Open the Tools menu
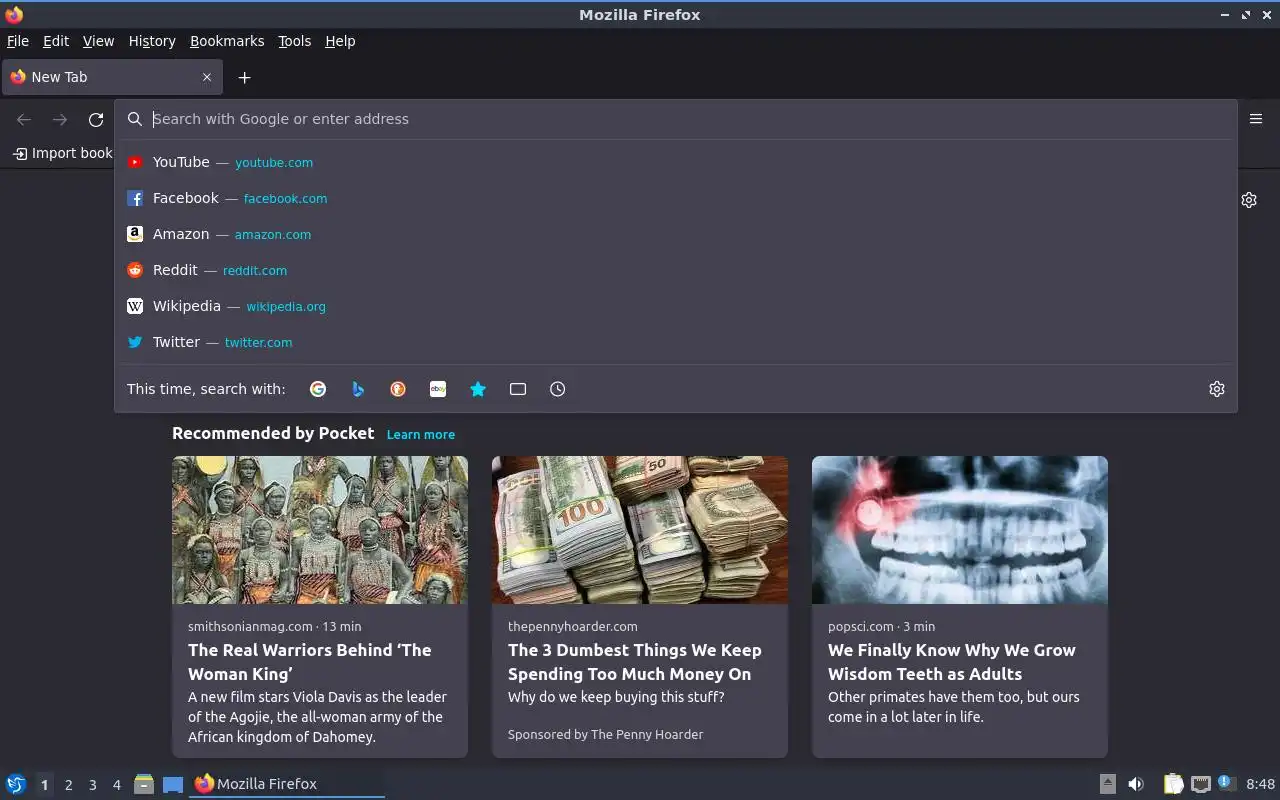The width and height of the screenshot is (1280, 800). coord(295,41)
